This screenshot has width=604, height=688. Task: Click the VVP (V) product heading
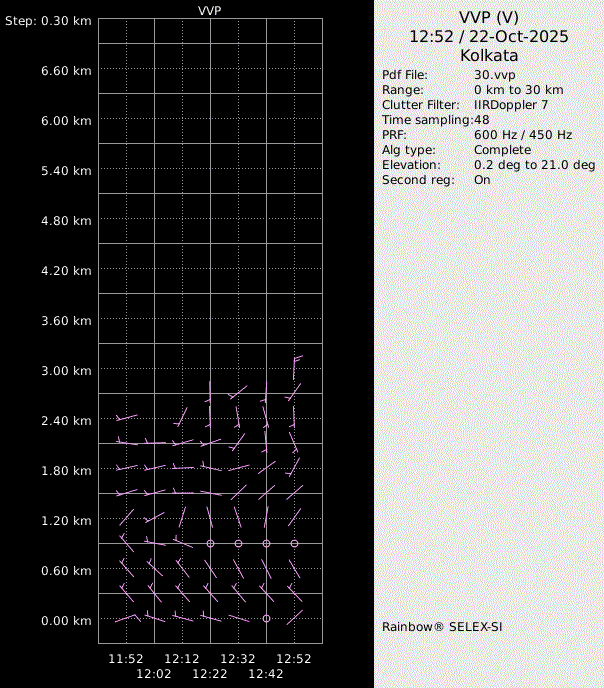[488, 17]
